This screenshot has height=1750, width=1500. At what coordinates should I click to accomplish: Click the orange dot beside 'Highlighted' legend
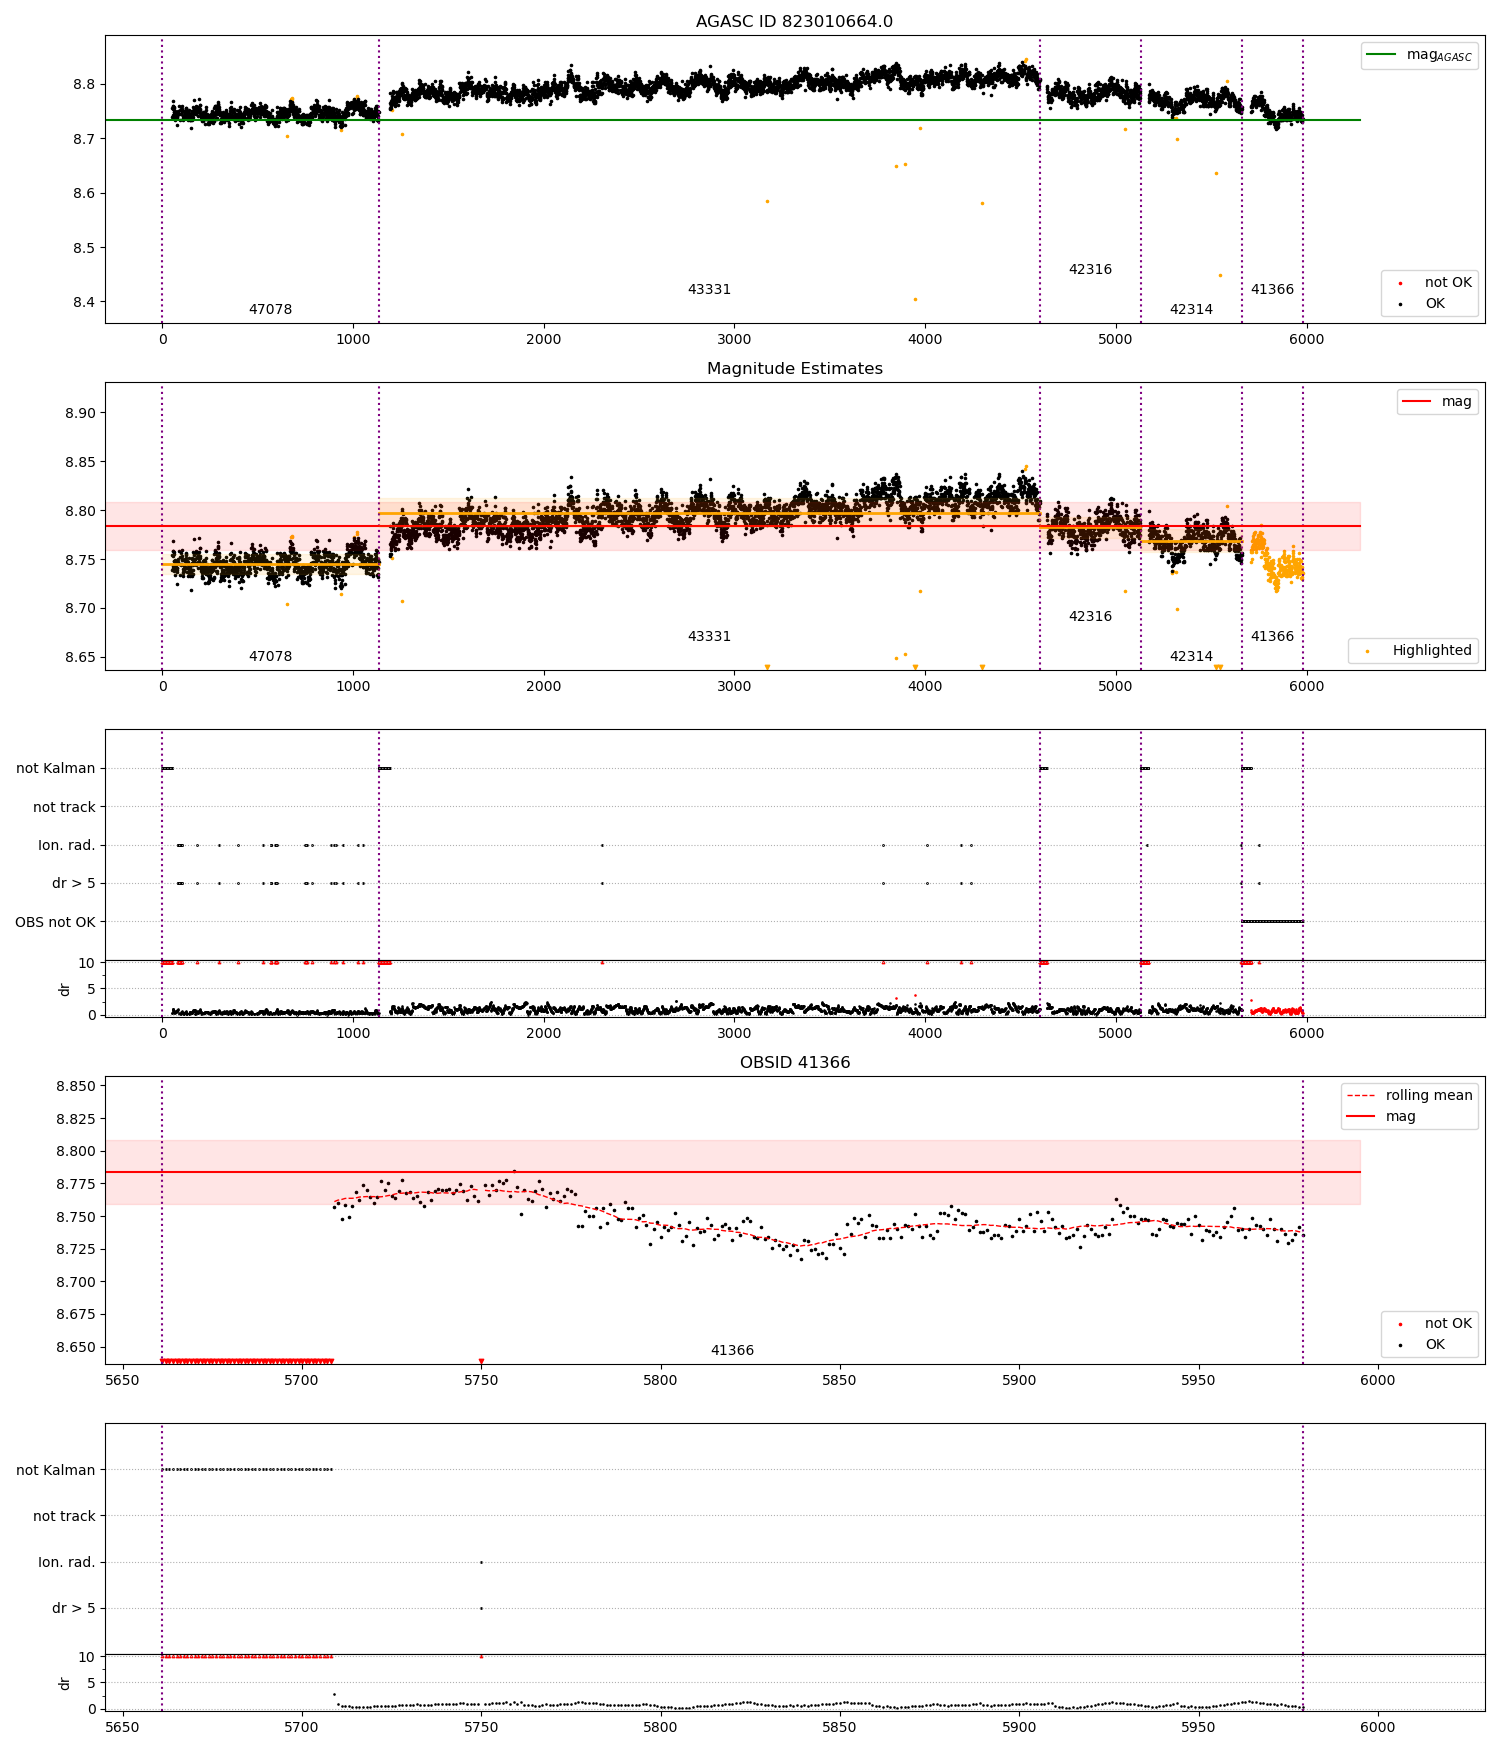click(1367, 651)
